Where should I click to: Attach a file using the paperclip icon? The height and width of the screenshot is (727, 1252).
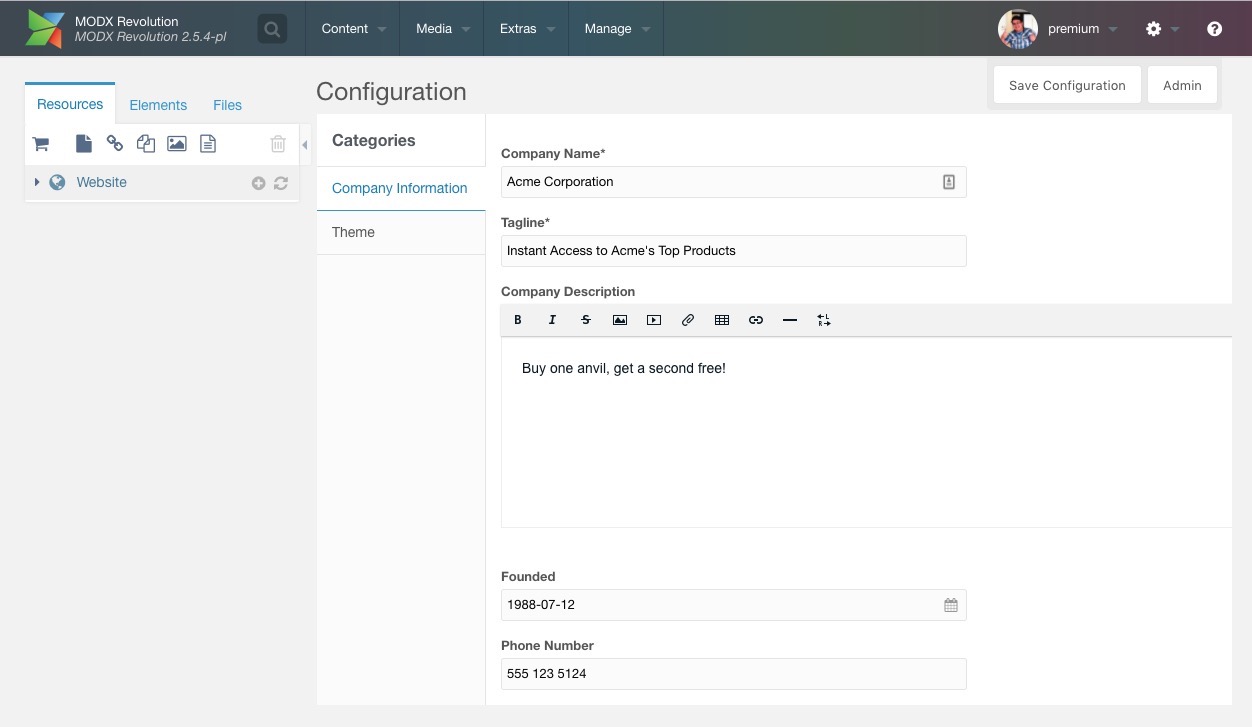[x=688, y=320]
